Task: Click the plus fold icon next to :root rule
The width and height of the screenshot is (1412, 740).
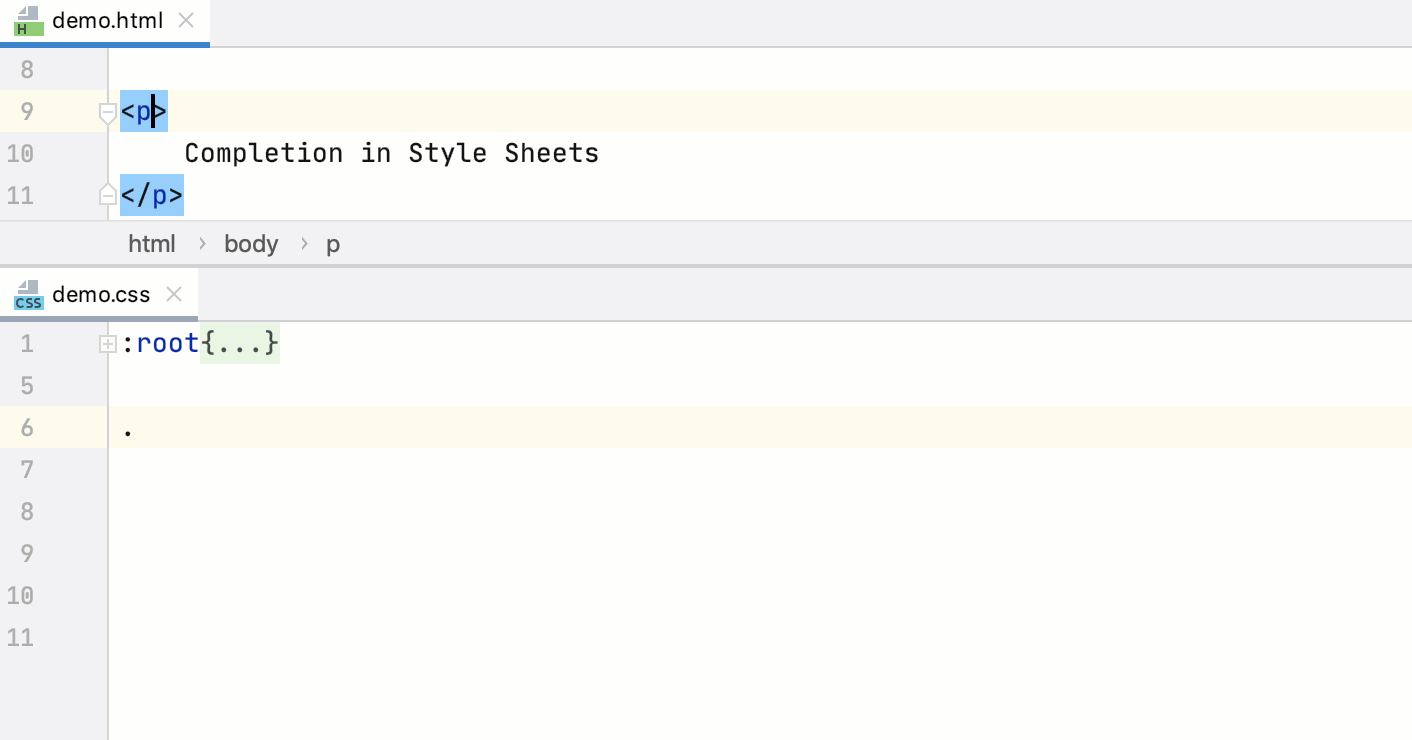Action: tap(107, 343)
